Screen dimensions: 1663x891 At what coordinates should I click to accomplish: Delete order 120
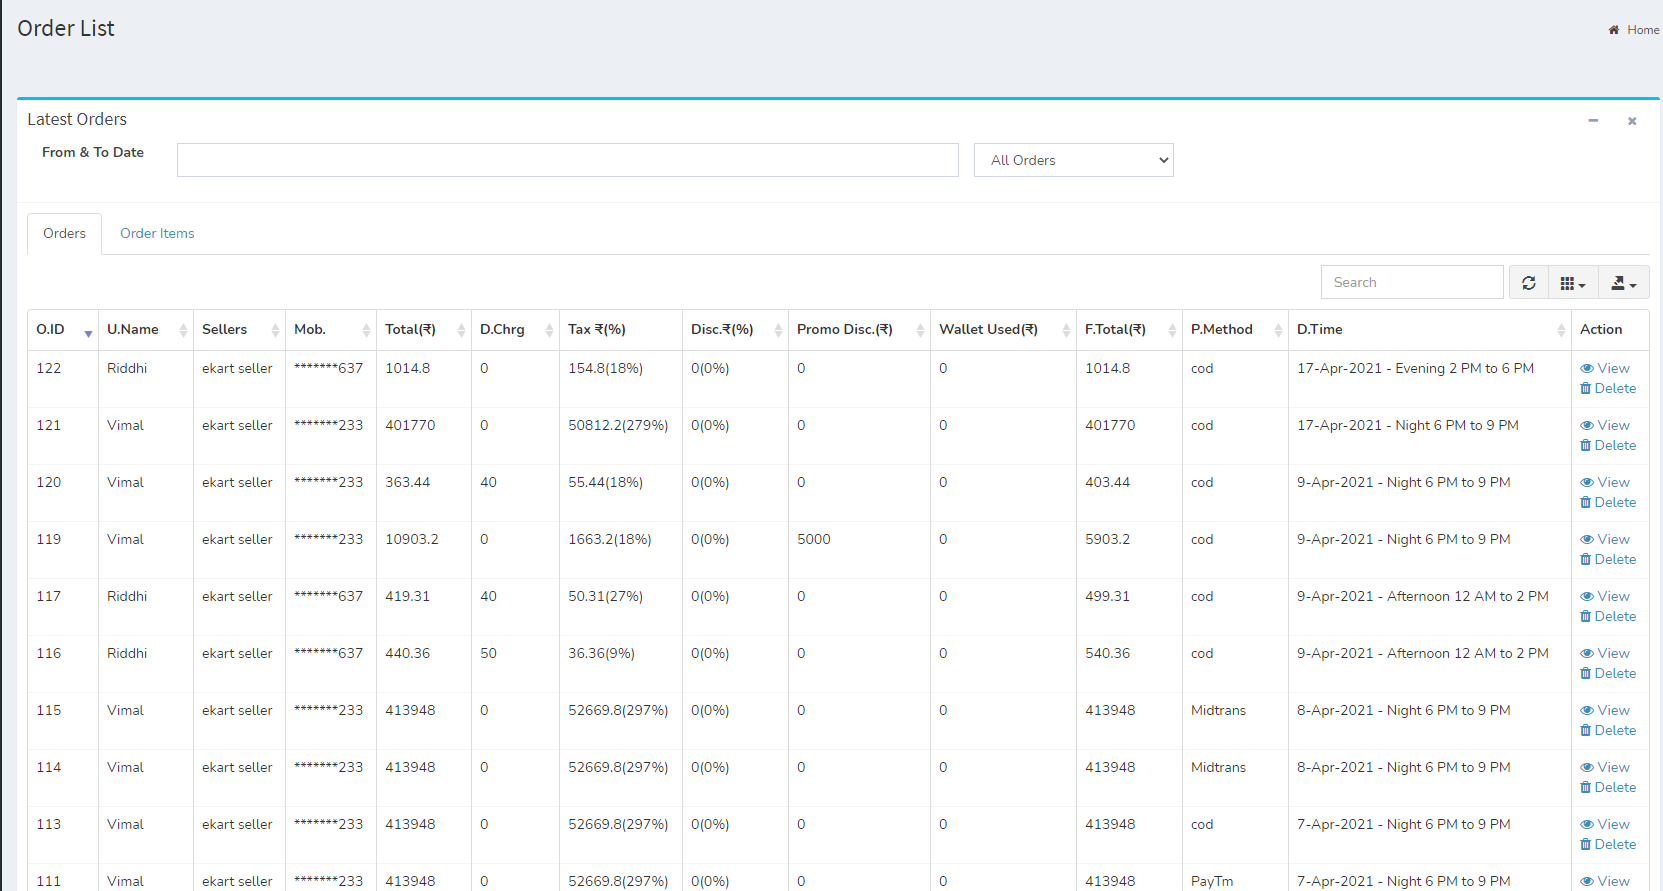click(x=1608, y=502)
